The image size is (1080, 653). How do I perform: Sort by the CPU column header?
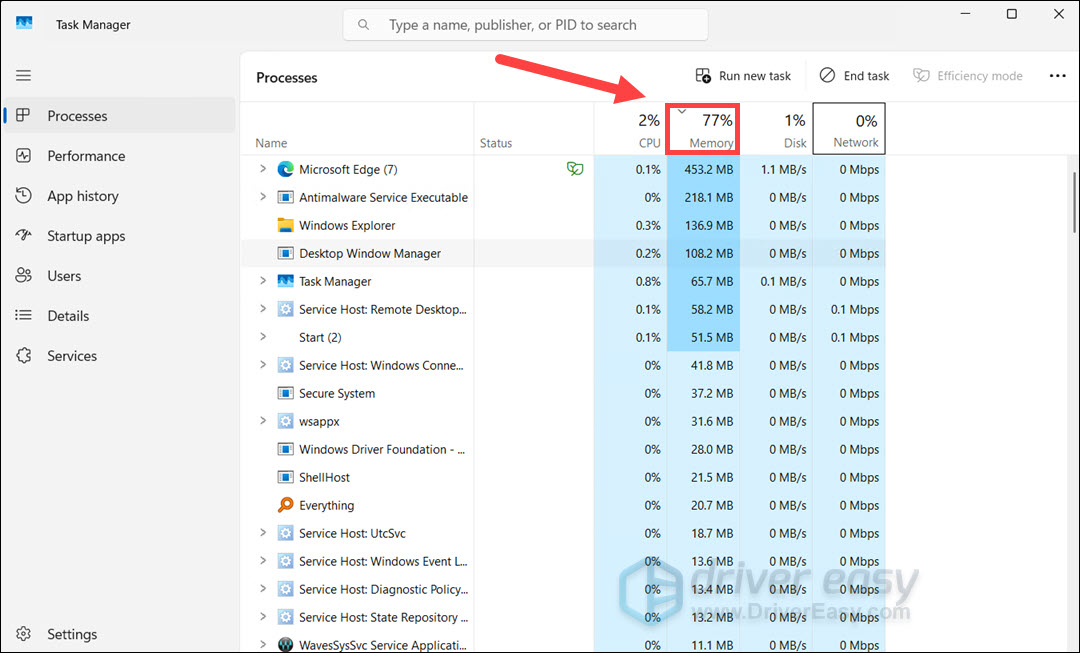(x=630, y=129)
